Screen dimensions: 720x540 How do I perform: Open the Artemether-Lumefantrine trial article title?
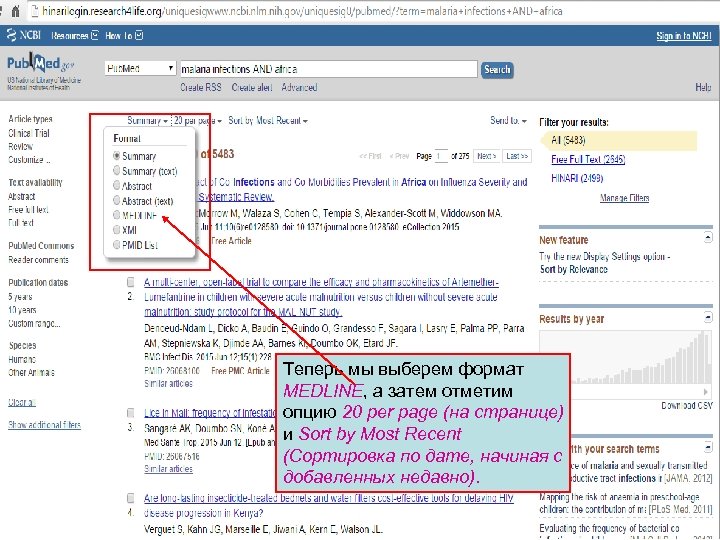(321, 297)
